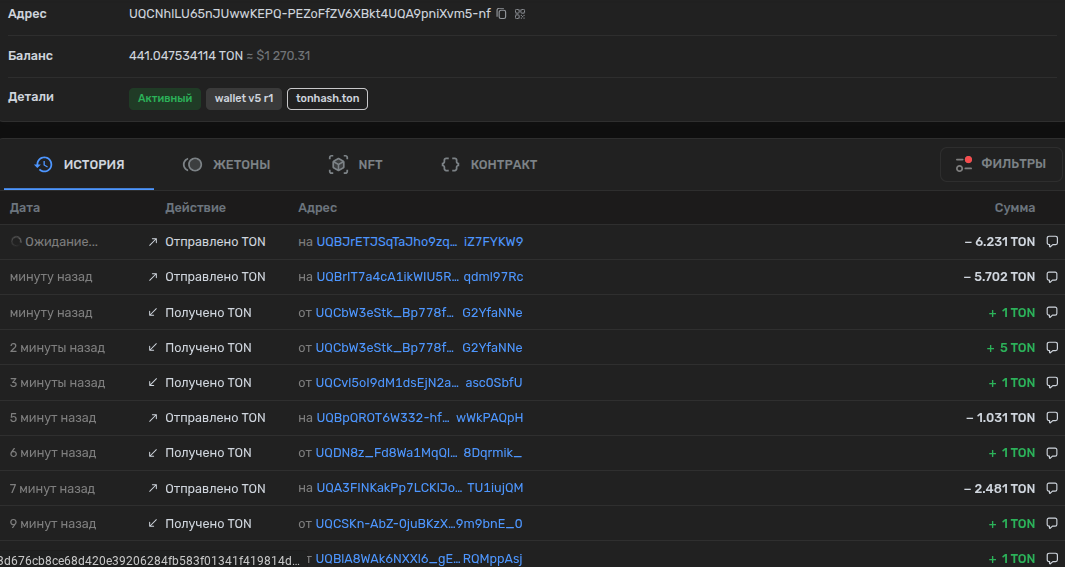Click the Активный status badge
The height and width of the screenshot is (567, 1065).
tap(164, 99)
